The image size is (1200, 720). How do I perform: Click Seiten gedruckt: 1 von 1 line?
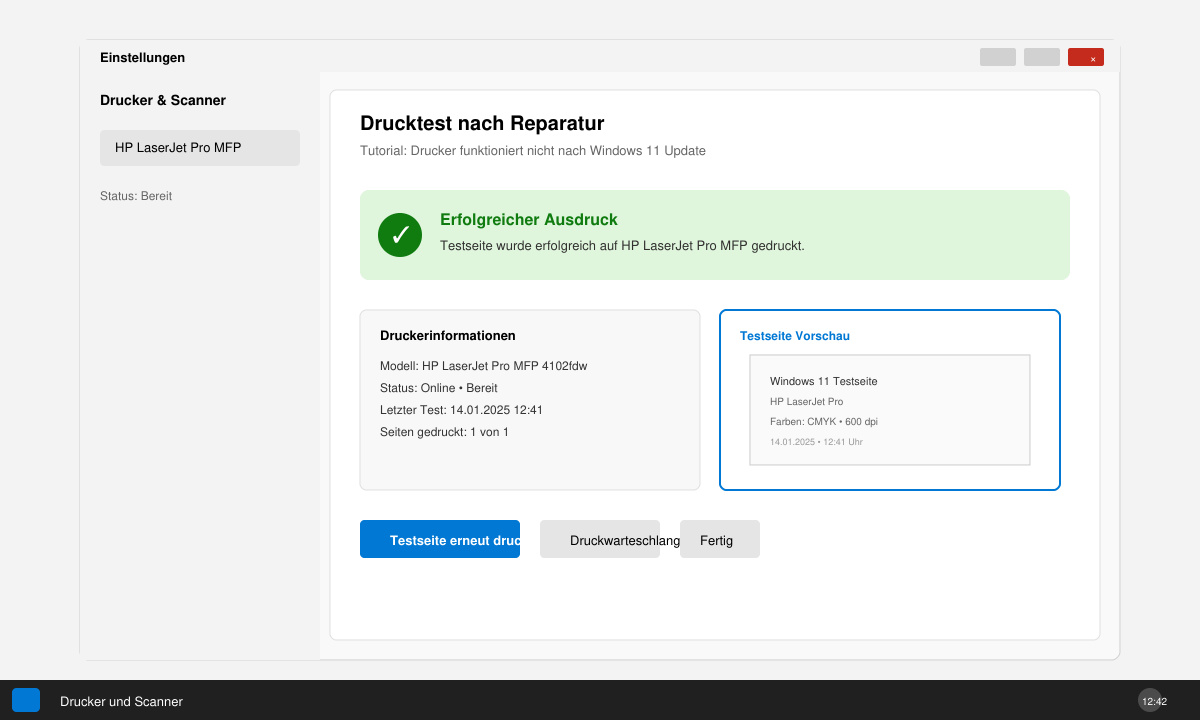point(444,432)
